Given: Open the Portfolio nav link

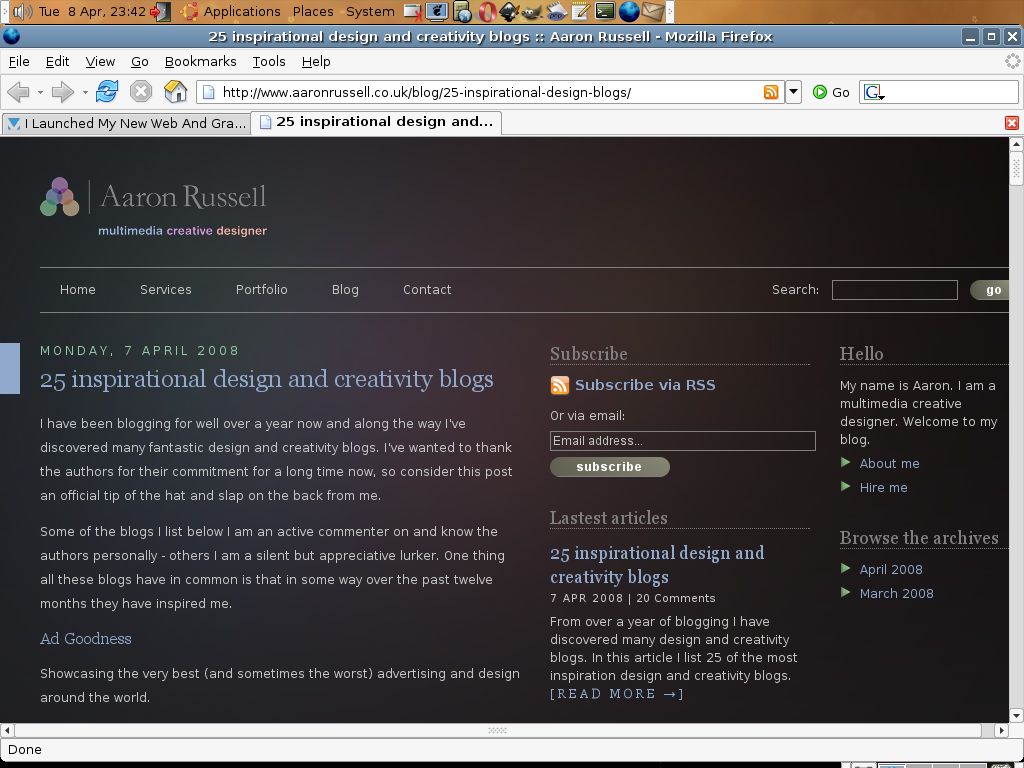Looking at the screenshot, I should [x=262, y=289].
